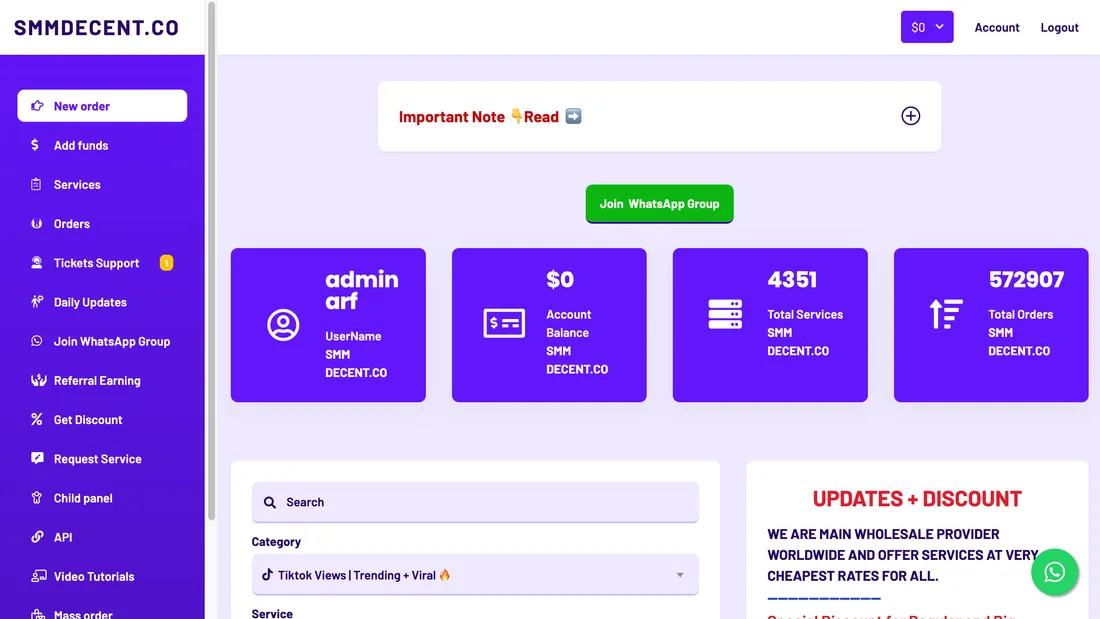This screenshot has width=1100, height=619.
Task: Click the UPDATES + DISCOUNT heading
Action: (x=917, y=499)
